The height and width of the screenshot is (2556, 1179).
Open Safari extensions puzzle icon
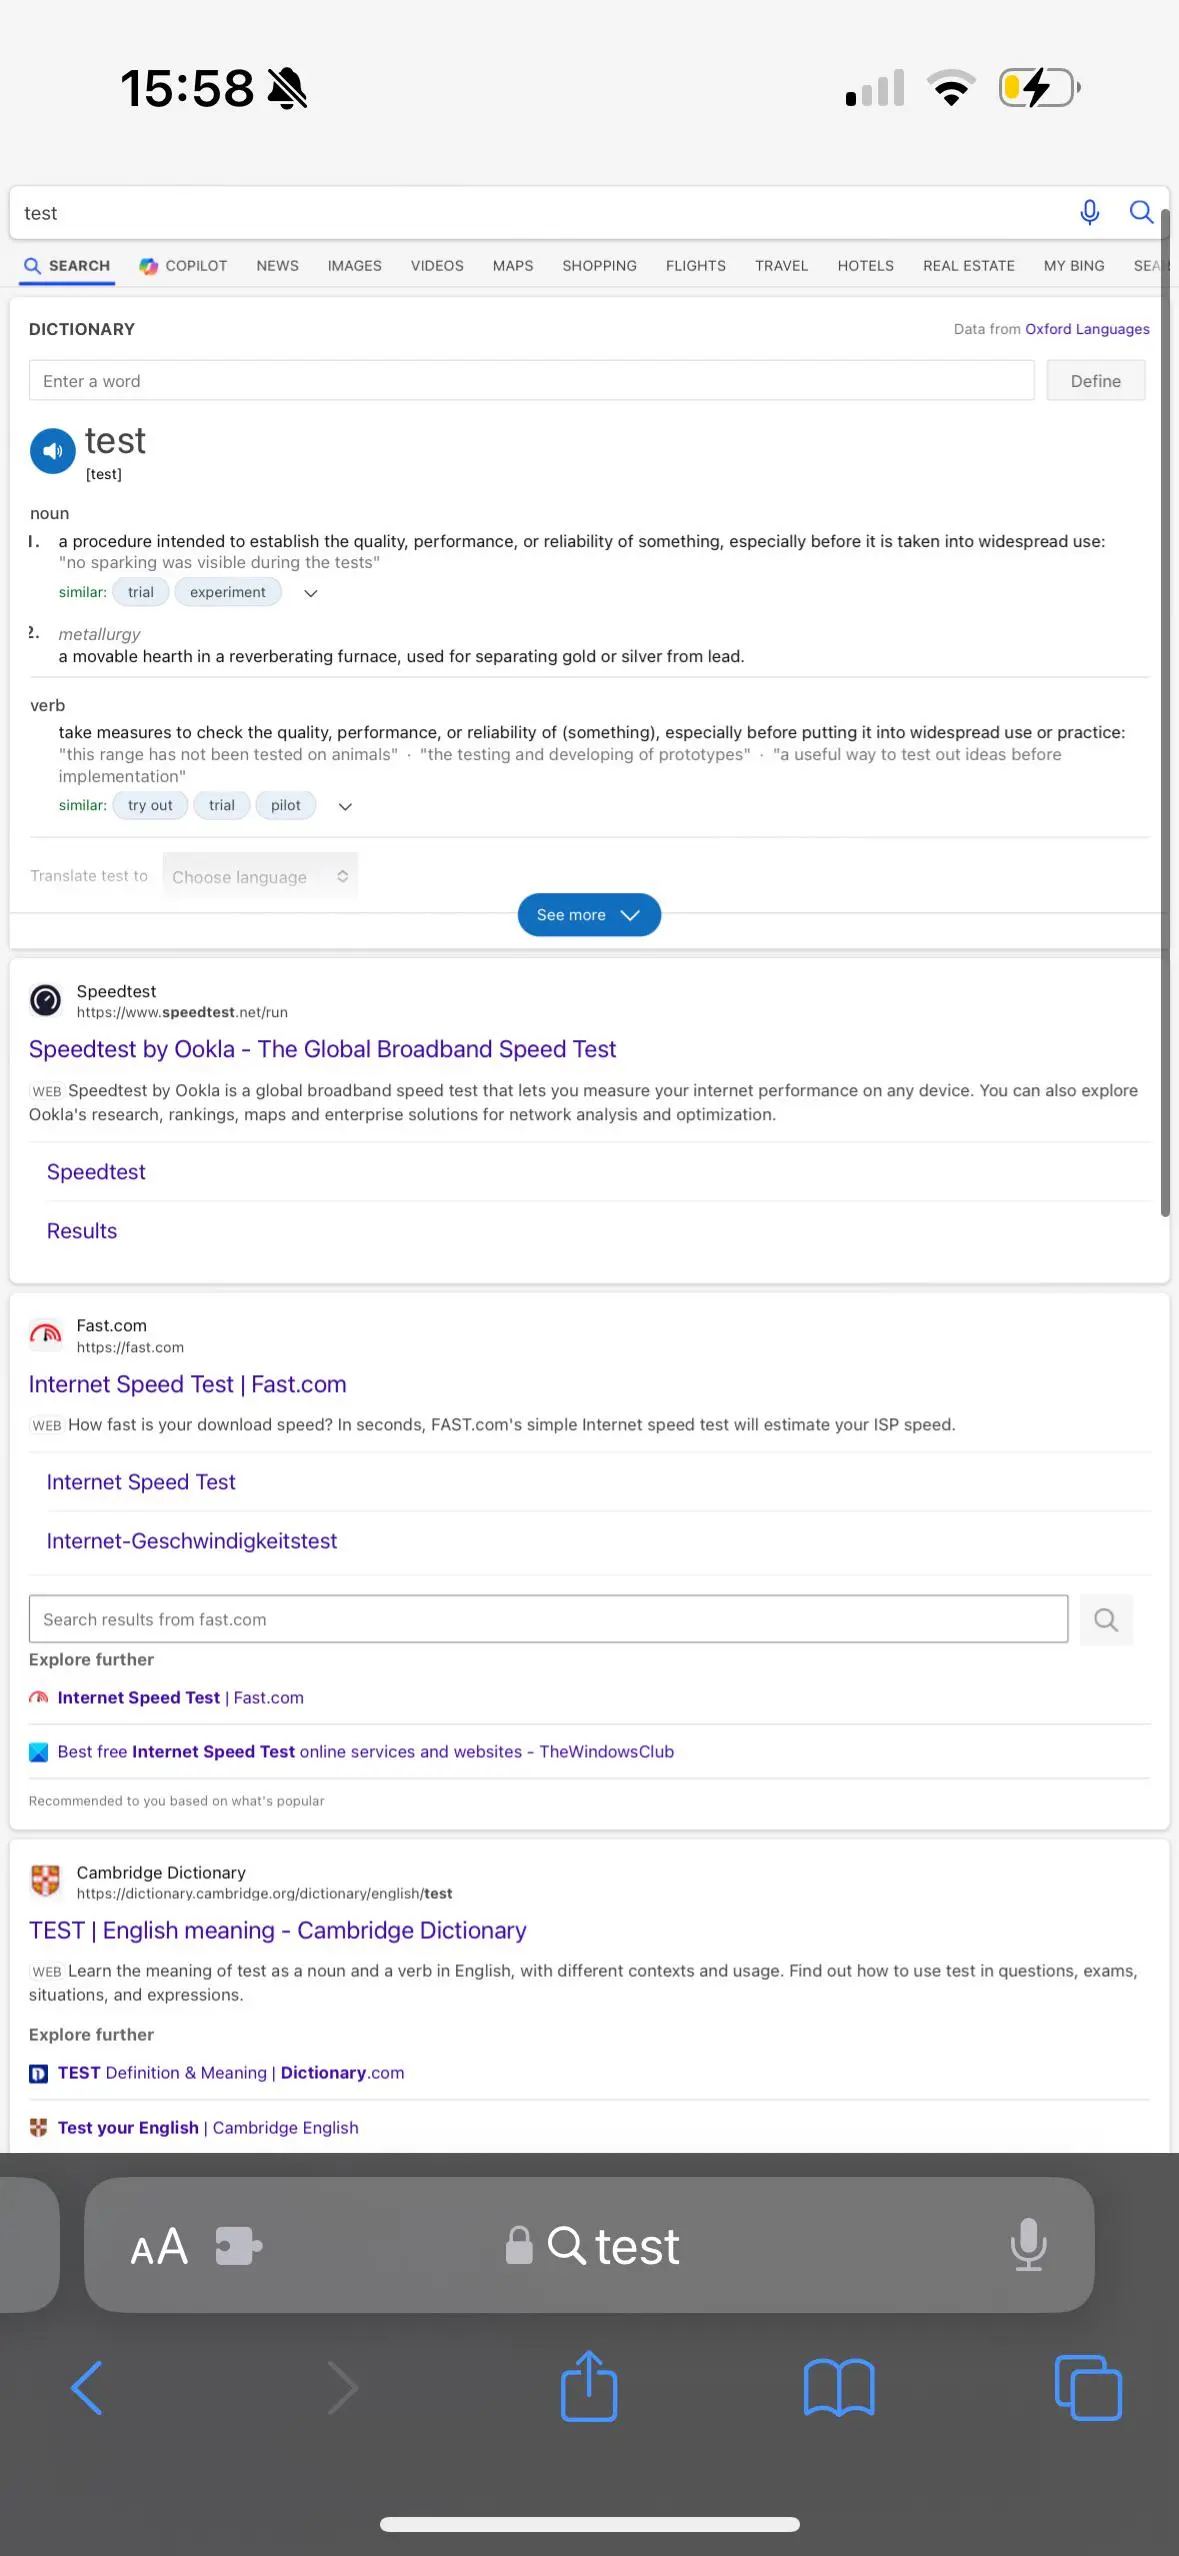238,2247
